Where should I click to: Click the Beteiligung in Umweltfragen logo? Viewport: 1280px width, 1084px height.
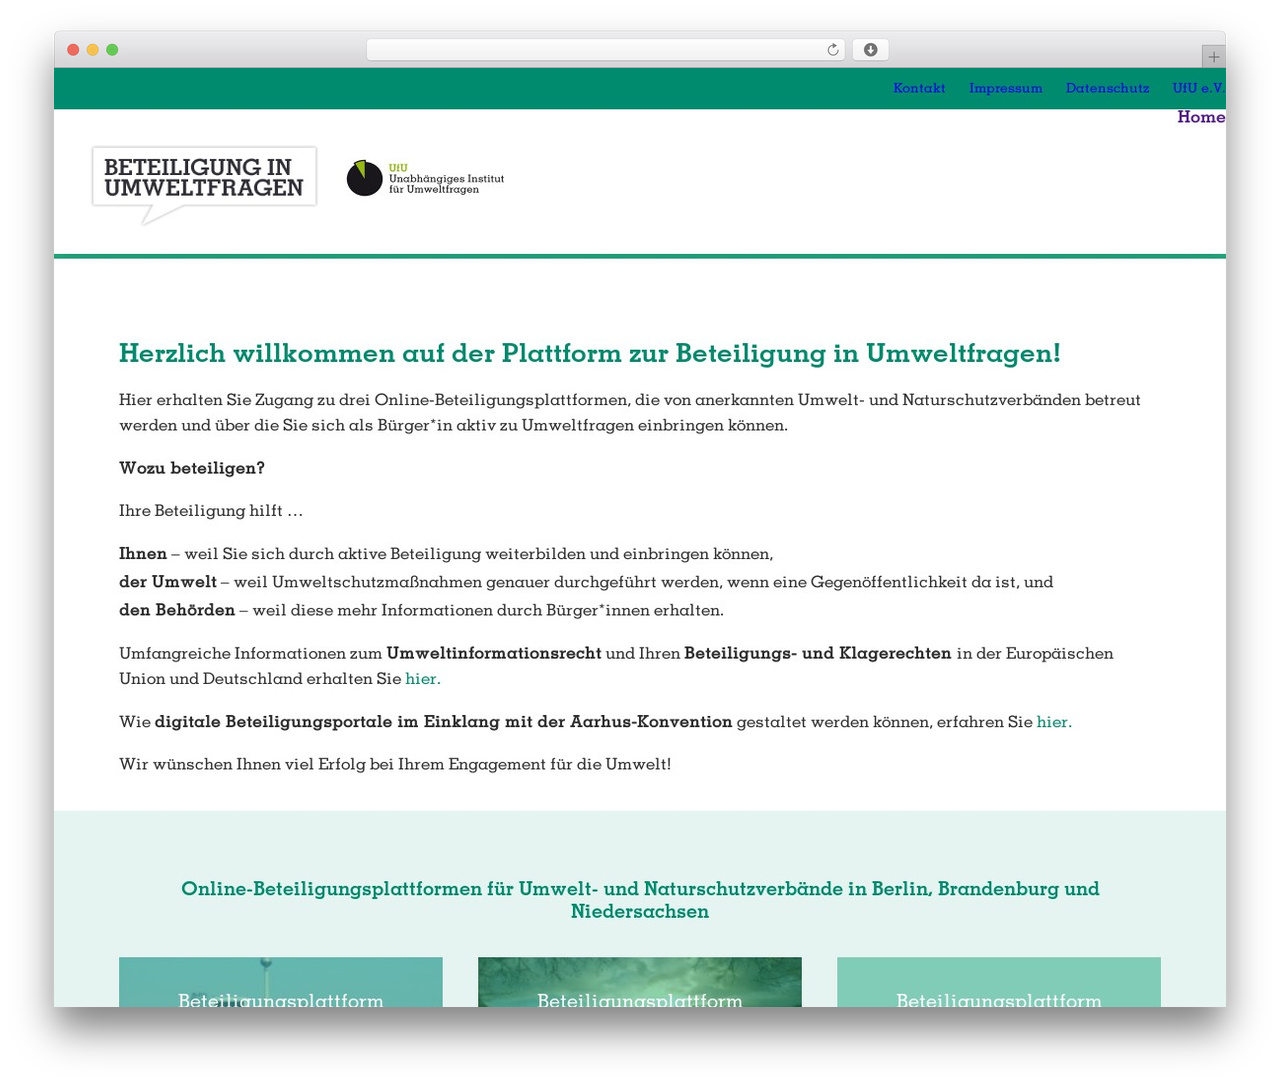tap(204, 185)
